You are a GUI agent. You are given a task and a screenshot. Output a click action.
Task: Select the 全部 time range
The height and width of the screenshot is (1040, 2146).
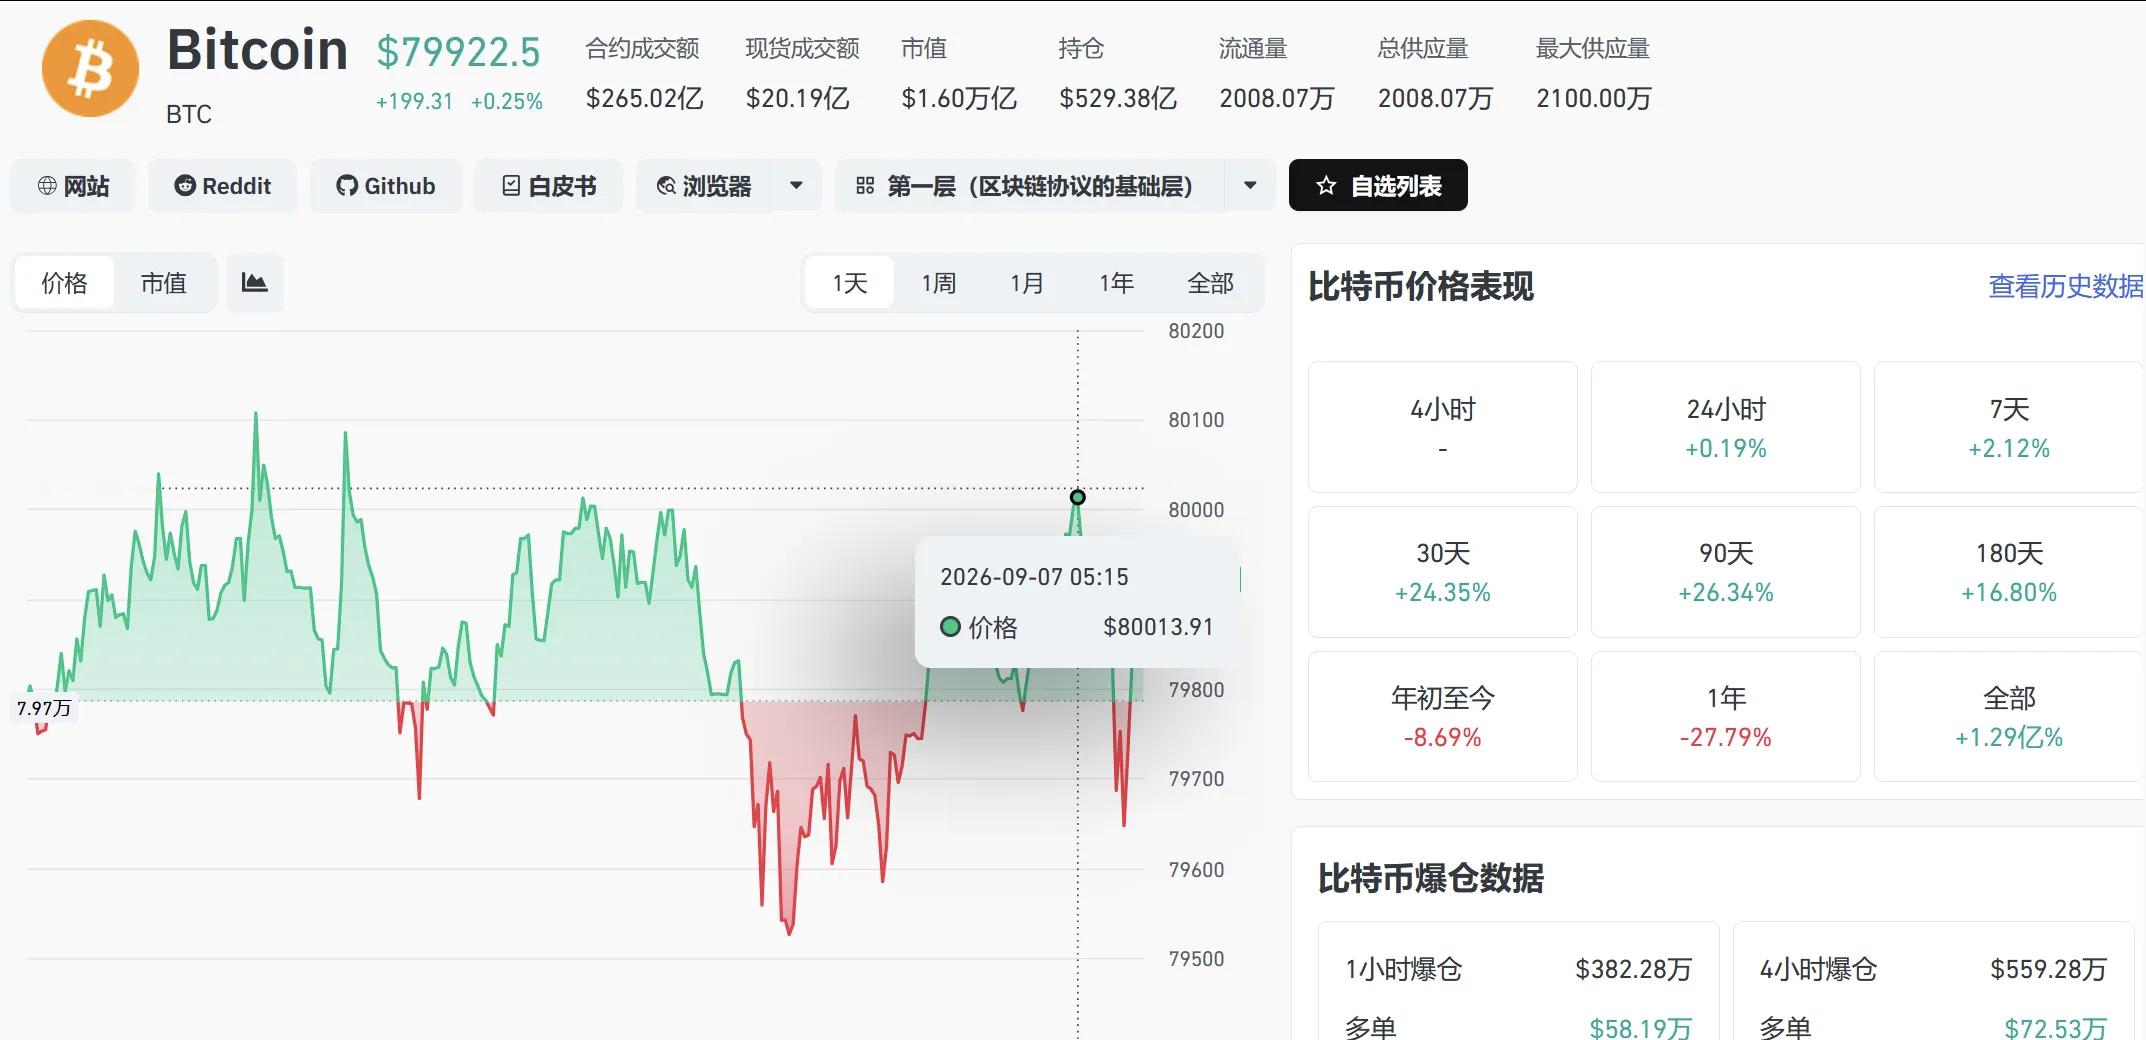point(1210,283)
